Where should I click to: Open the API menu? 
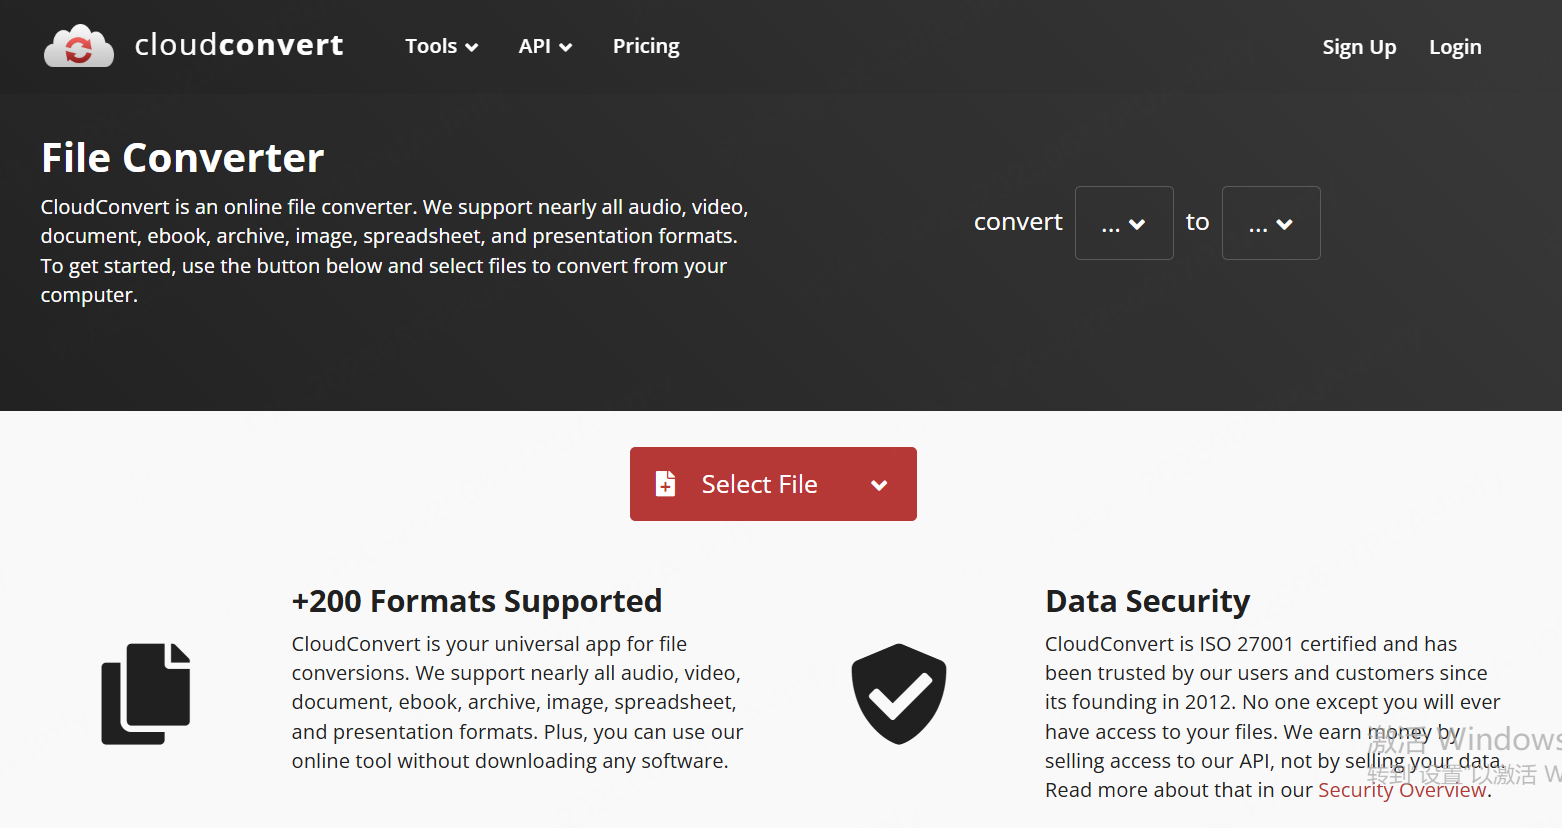(x=545, y=46)
